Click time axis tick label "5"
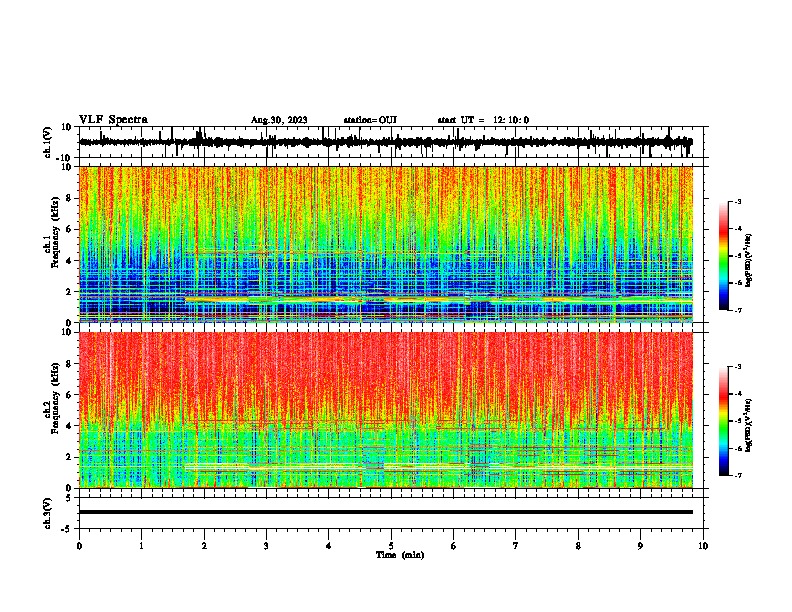 391,546
